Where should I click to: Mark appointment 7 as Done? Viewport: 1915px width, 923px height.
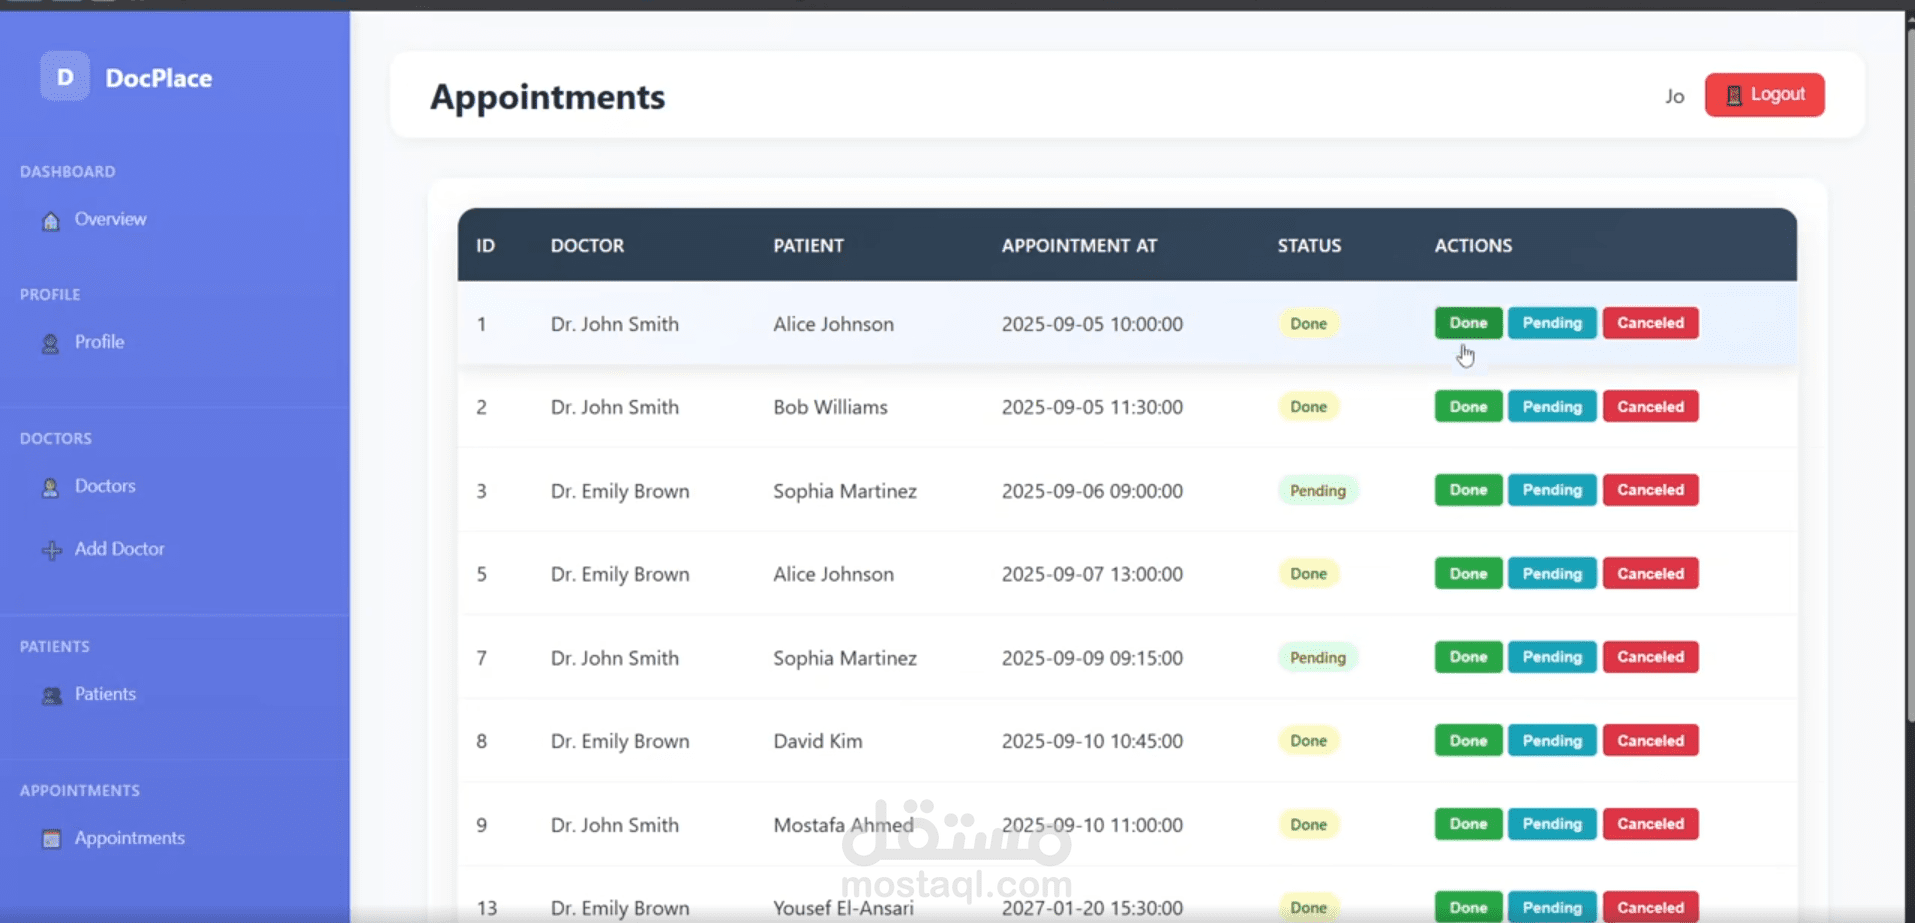point(1468,657)
